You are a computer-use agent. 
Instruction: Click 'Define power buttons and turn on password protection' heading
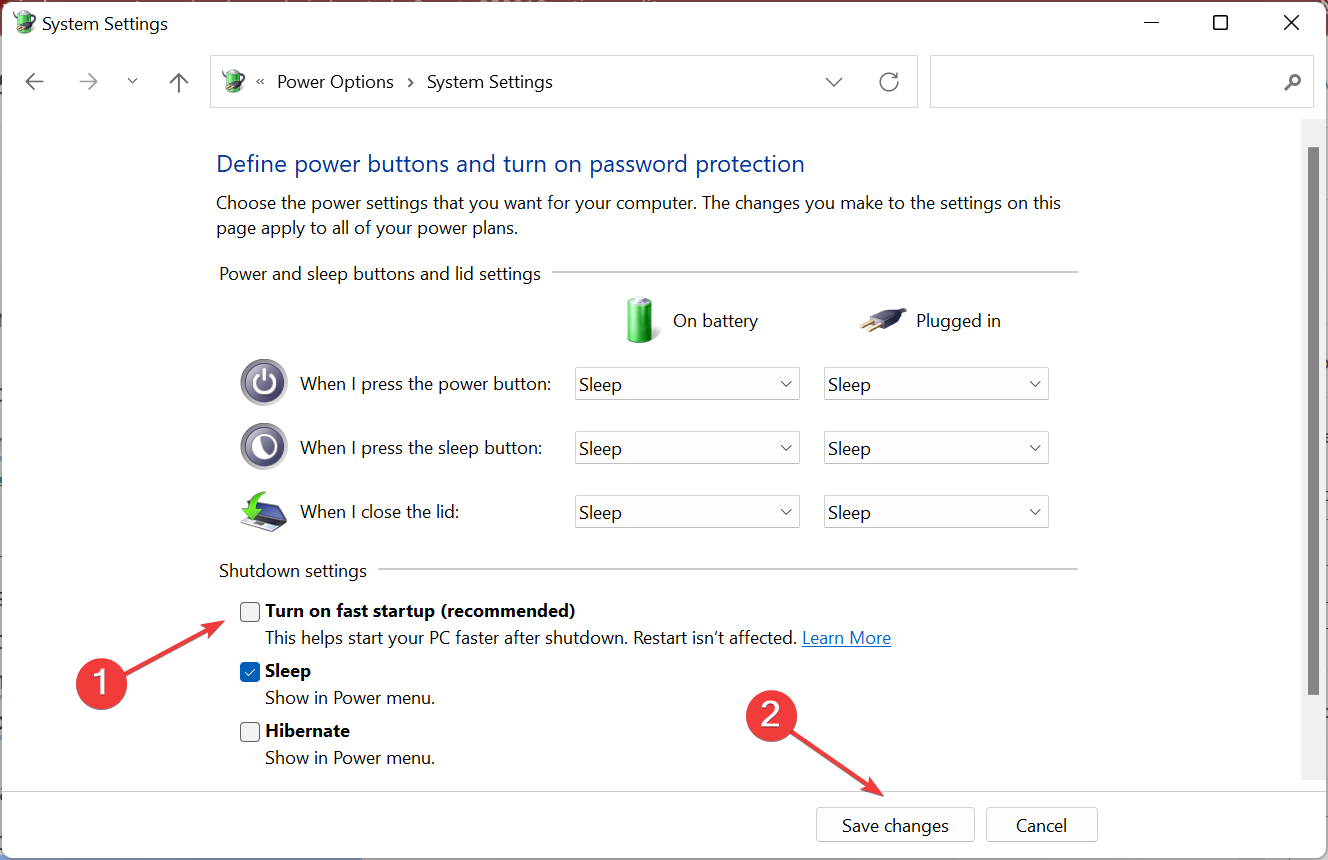tap(510, 164)
